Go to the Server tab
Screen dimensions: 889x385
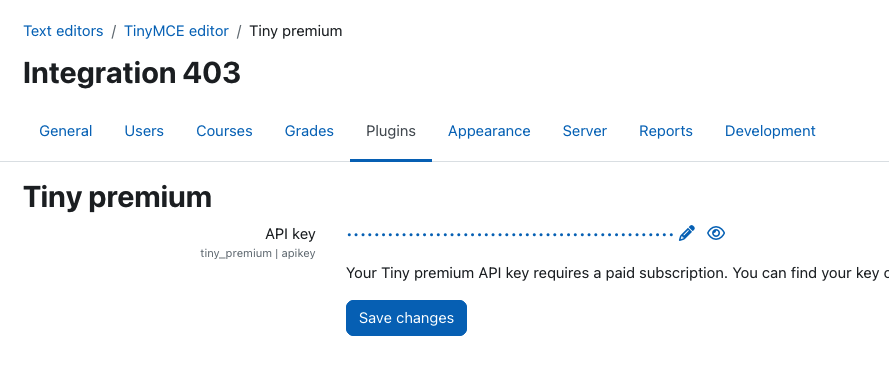pos(585,131)
